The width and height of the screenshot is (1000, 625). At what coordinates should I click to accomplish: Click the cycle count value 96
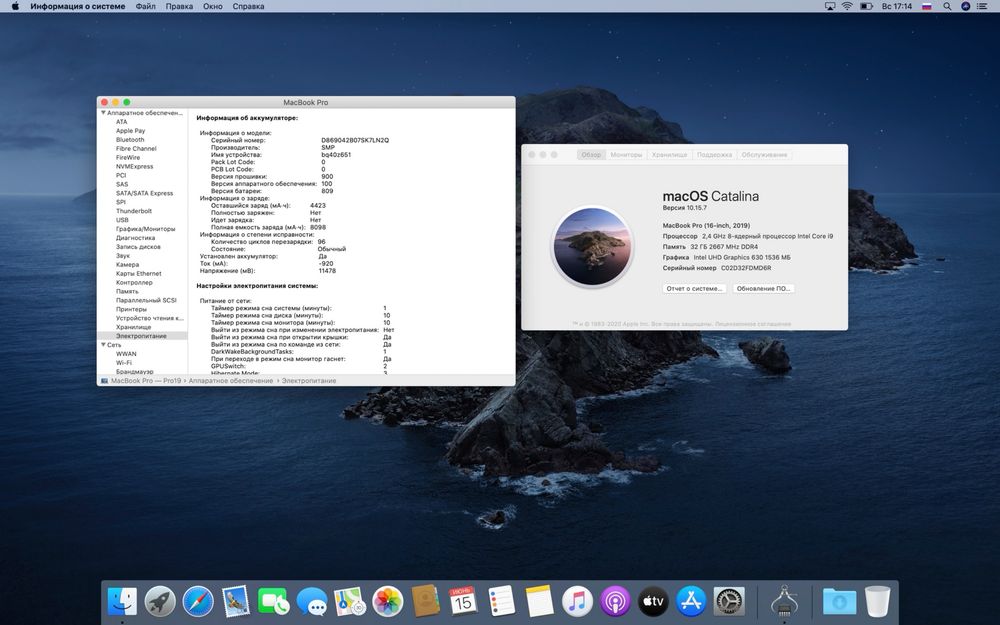[x=321, y=242]
